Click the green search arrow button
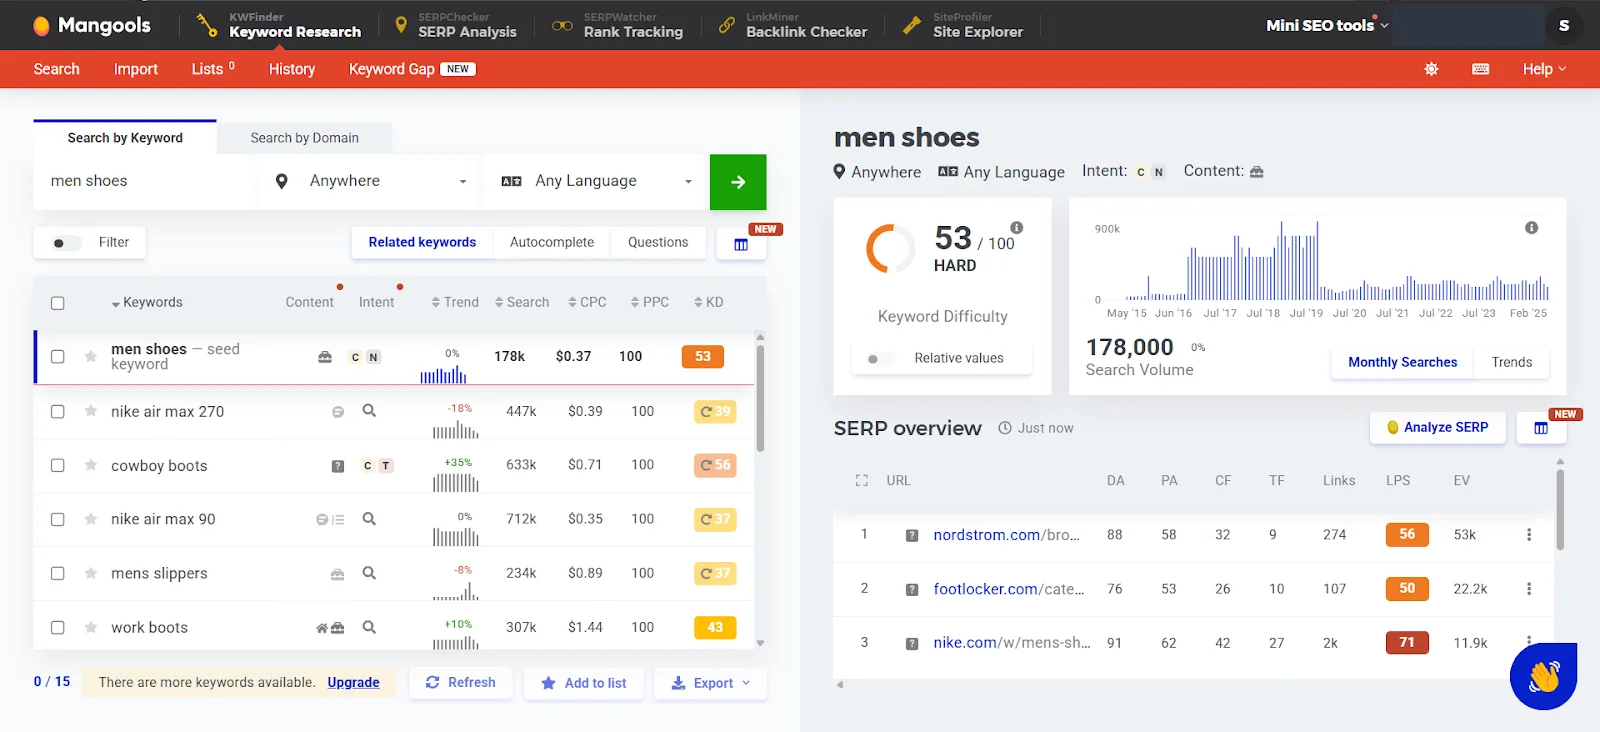This screenshot has width=1600, height=732. click(738, 182)
